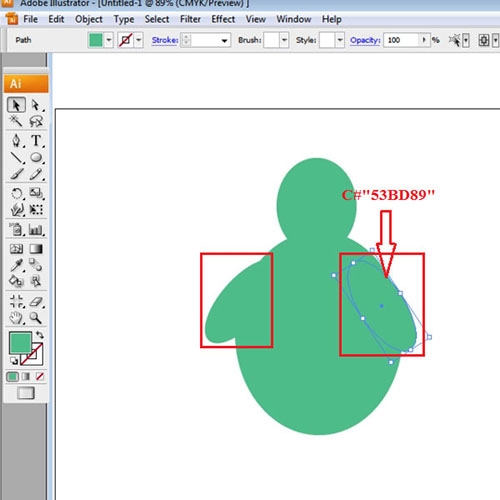Click the stroke color box in control bar
500x500 pixels.
(x=126, y=40)
